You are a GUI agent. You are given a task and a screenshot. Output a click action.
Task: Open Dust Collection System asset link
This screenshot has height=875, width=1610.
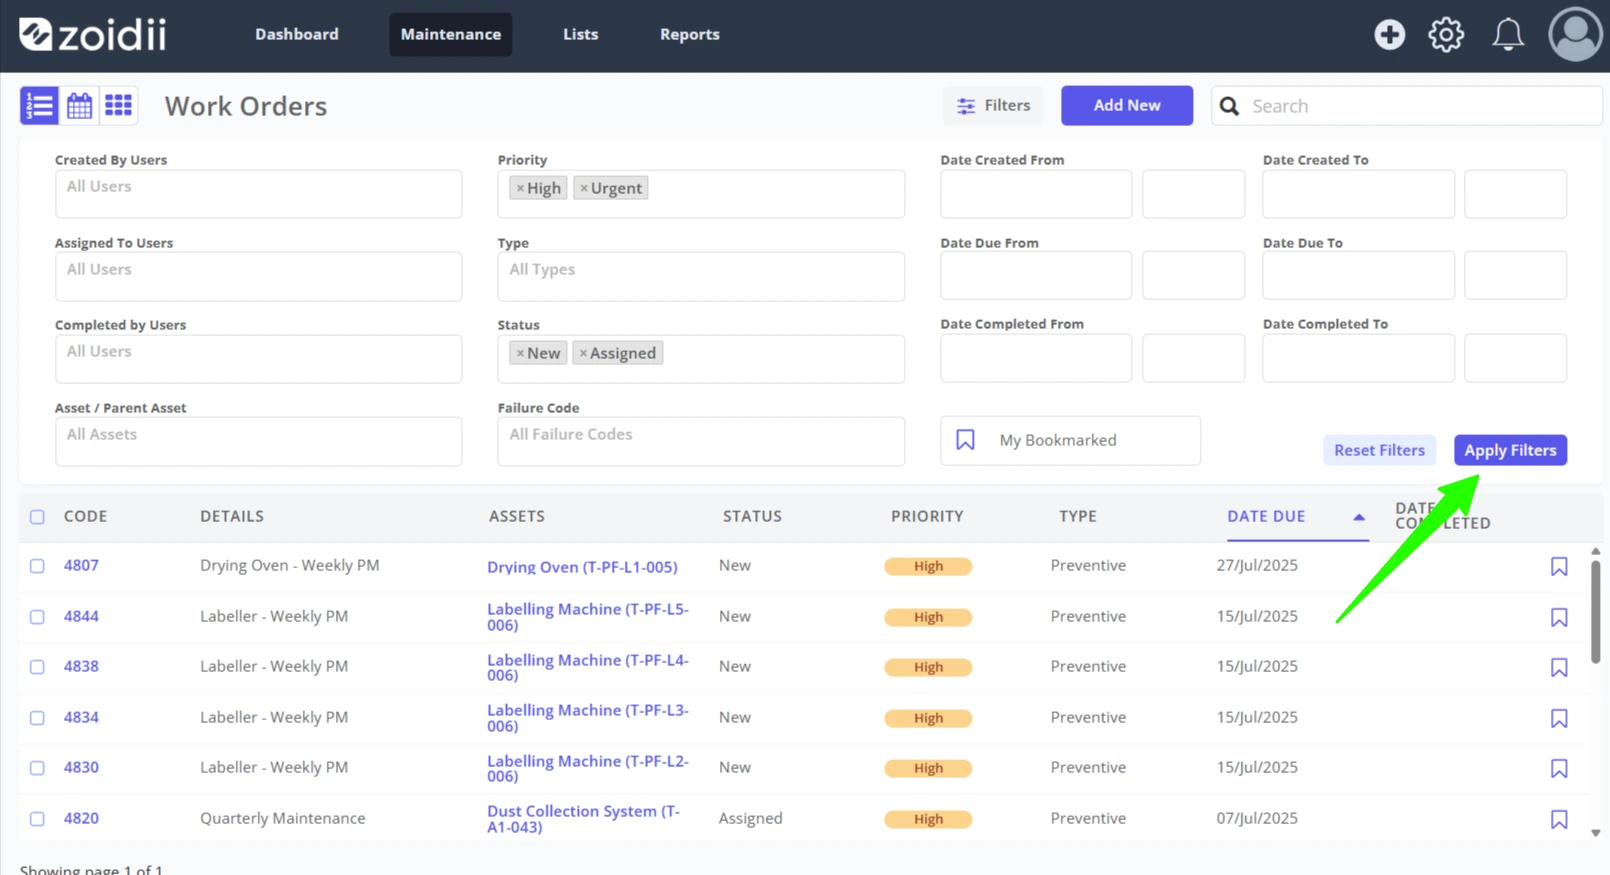584,819
